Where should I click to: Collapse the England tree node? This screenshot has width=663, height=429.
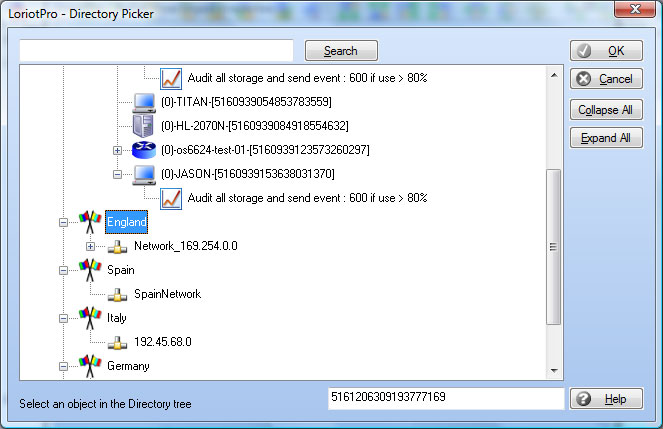[x=64, y=222]
